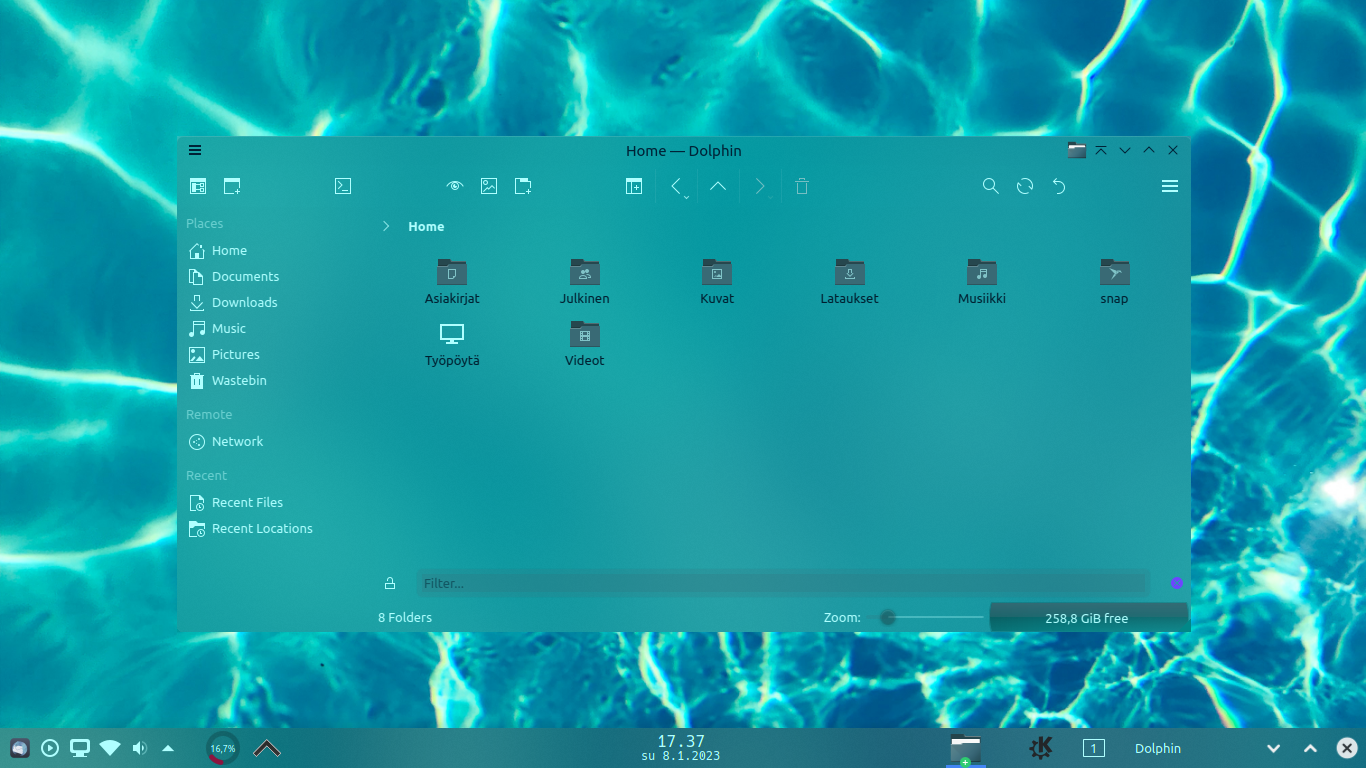Keep window above others in title bar
The height and width of the screenshot is (768, 1366).
(1101, 150)
